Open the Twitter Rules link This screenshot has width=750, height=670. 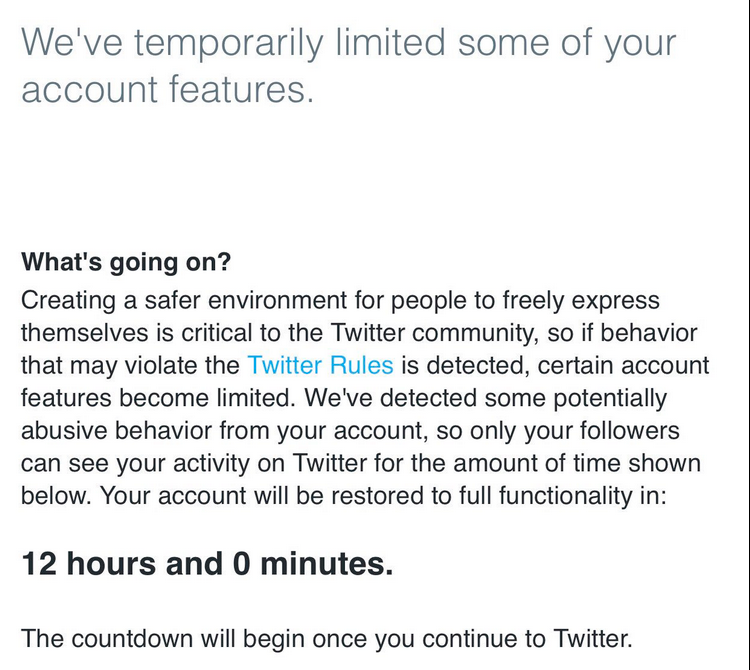pyautogui.click(x=320, y=365)
